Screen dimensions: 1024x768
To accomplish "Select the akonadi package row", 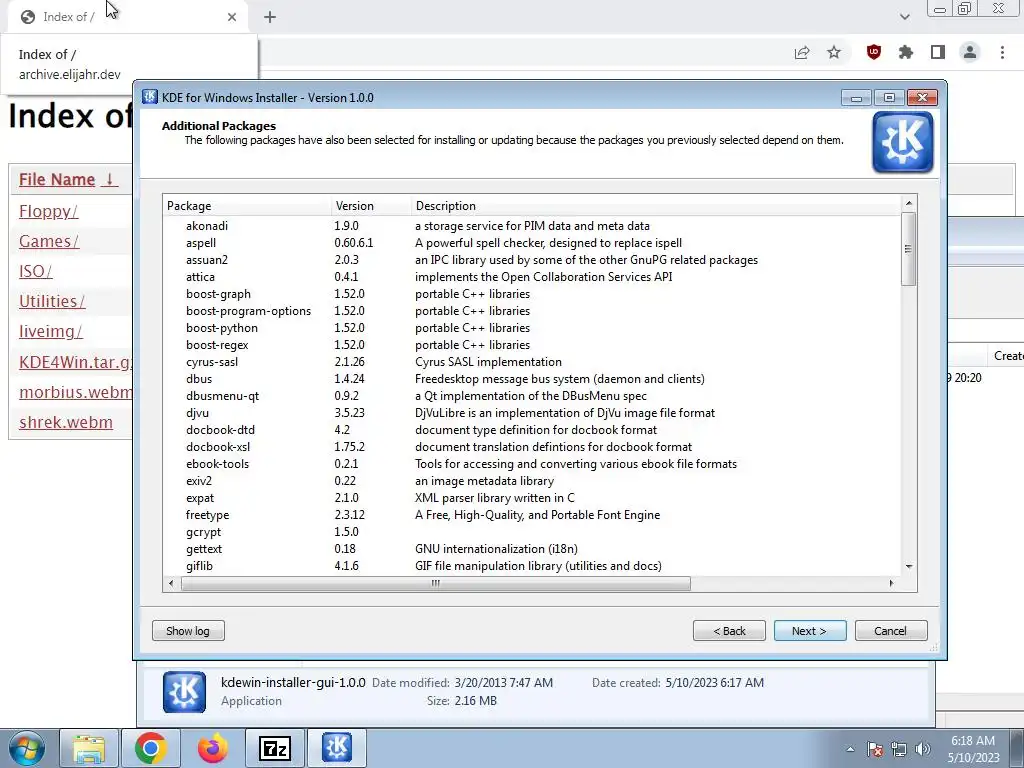I will coord(532,226).
